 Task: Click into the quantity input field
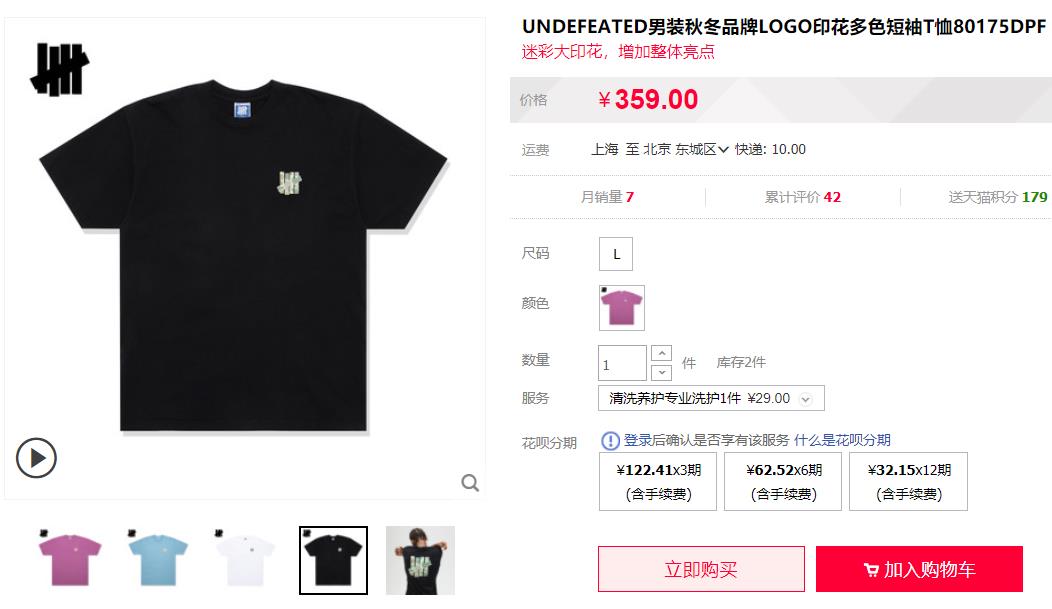pos(622,364)
